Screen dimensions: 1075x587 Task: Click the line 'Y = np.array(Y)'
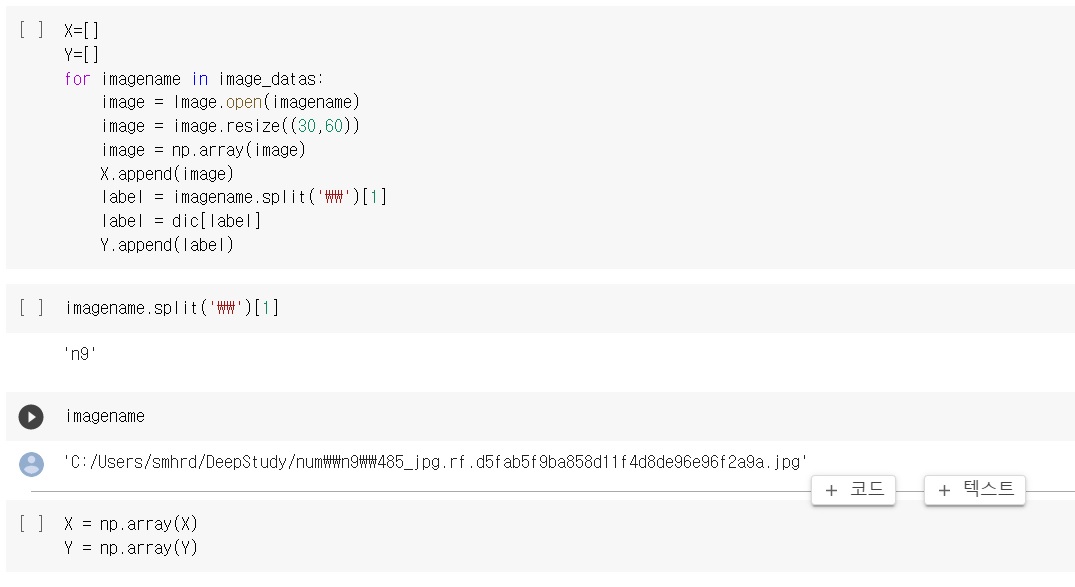pos(131,547)
